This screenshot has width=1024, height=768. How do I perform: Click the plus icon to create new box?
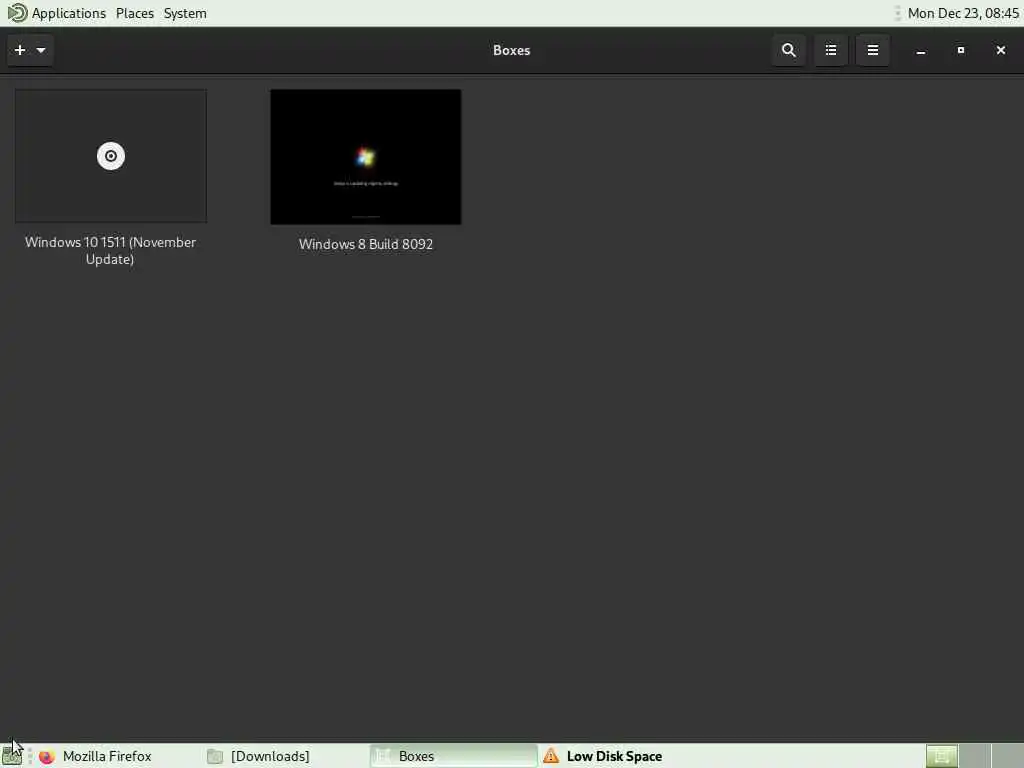coord(20,50)
